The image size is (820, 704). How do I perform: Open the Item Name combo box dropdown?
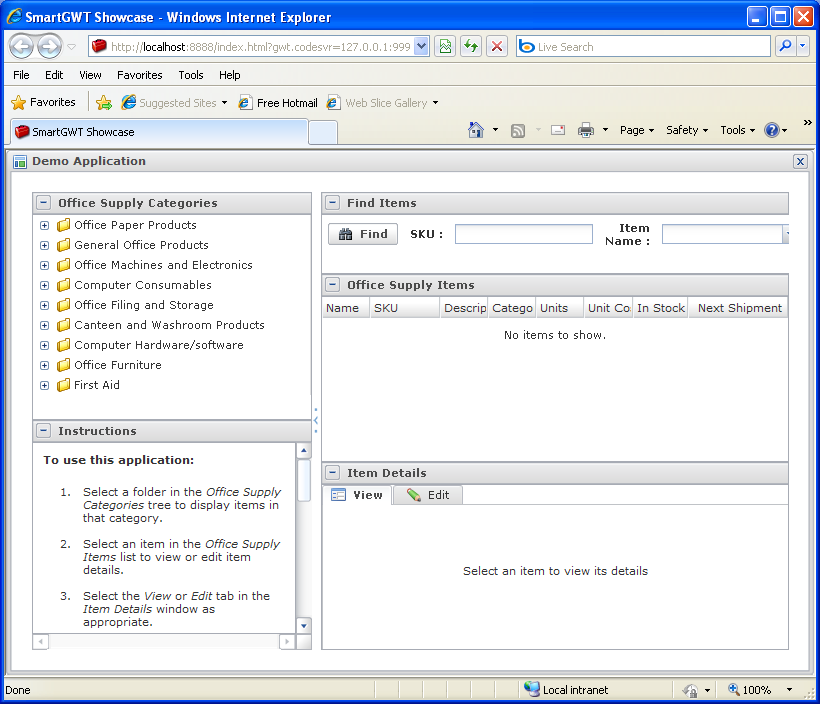tap(785, 234)
